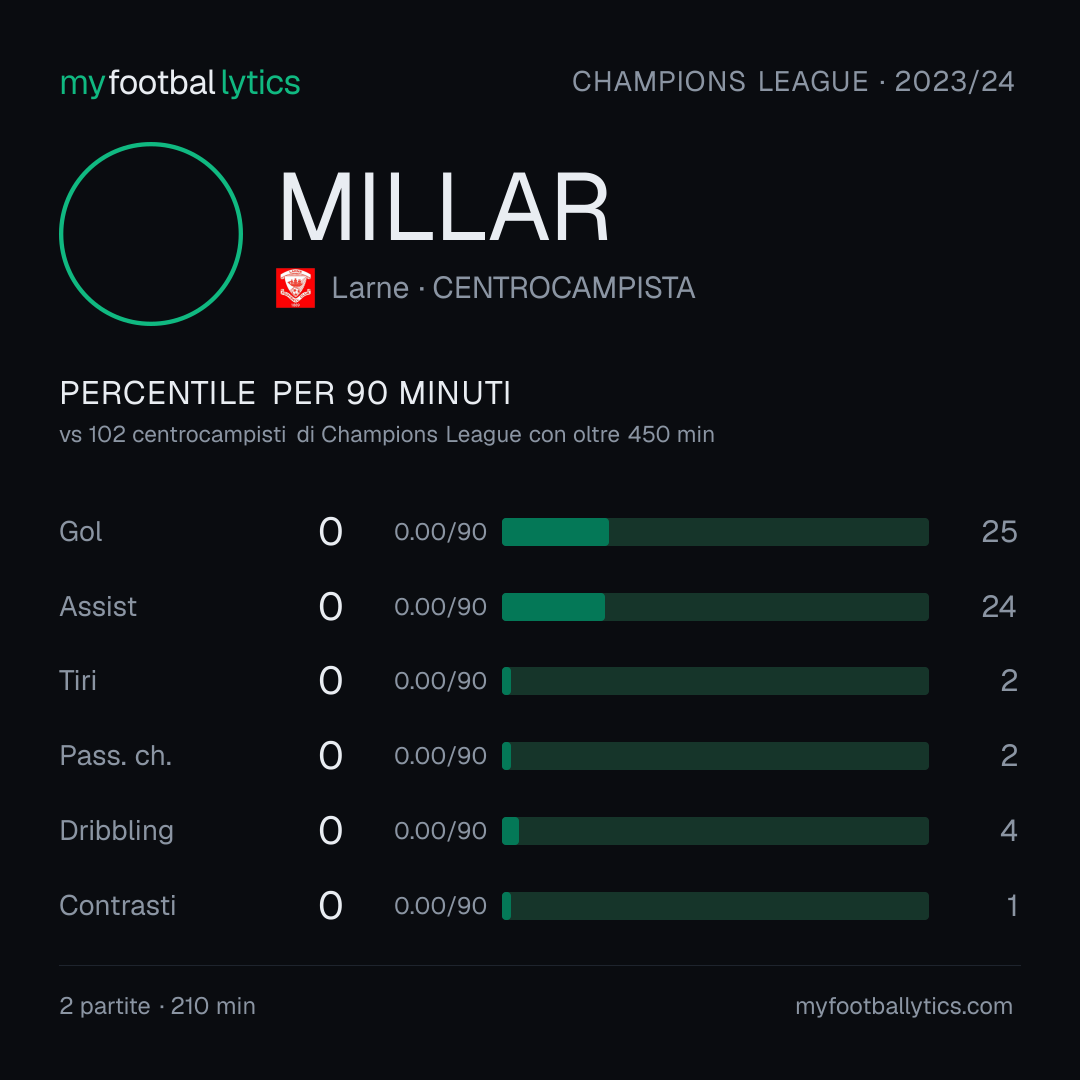Click the Champions League 2023/24 label
Screen dimensions: 1080x1080
click(793, 82)
